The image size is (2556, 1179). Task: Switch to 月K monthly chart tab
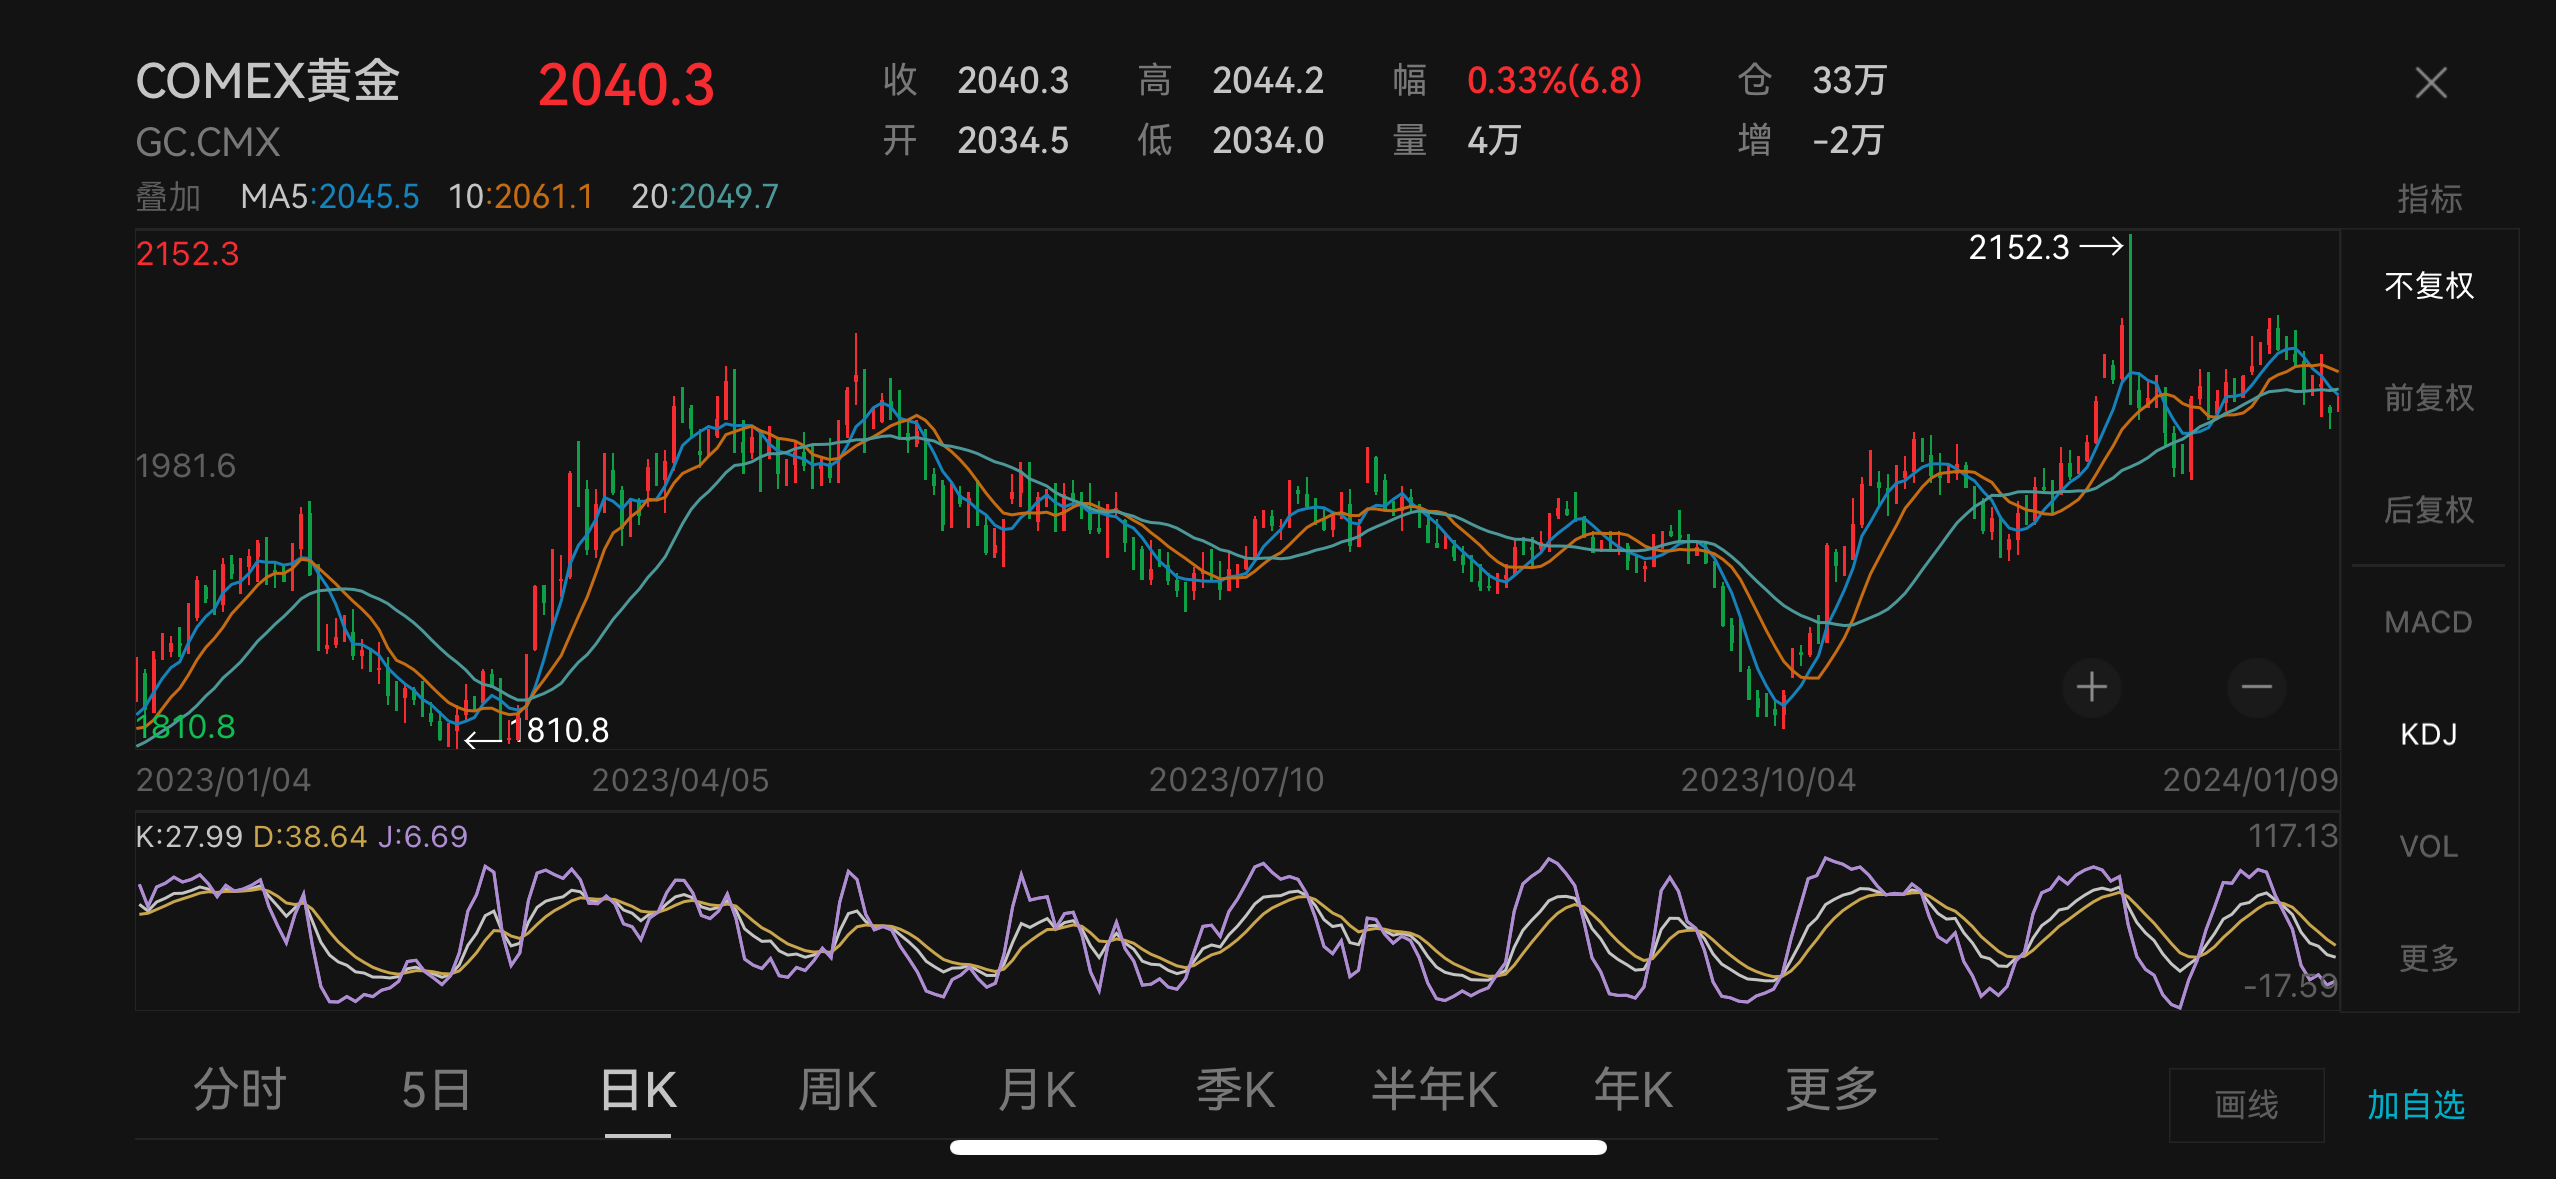(x=1036, y=1089)
